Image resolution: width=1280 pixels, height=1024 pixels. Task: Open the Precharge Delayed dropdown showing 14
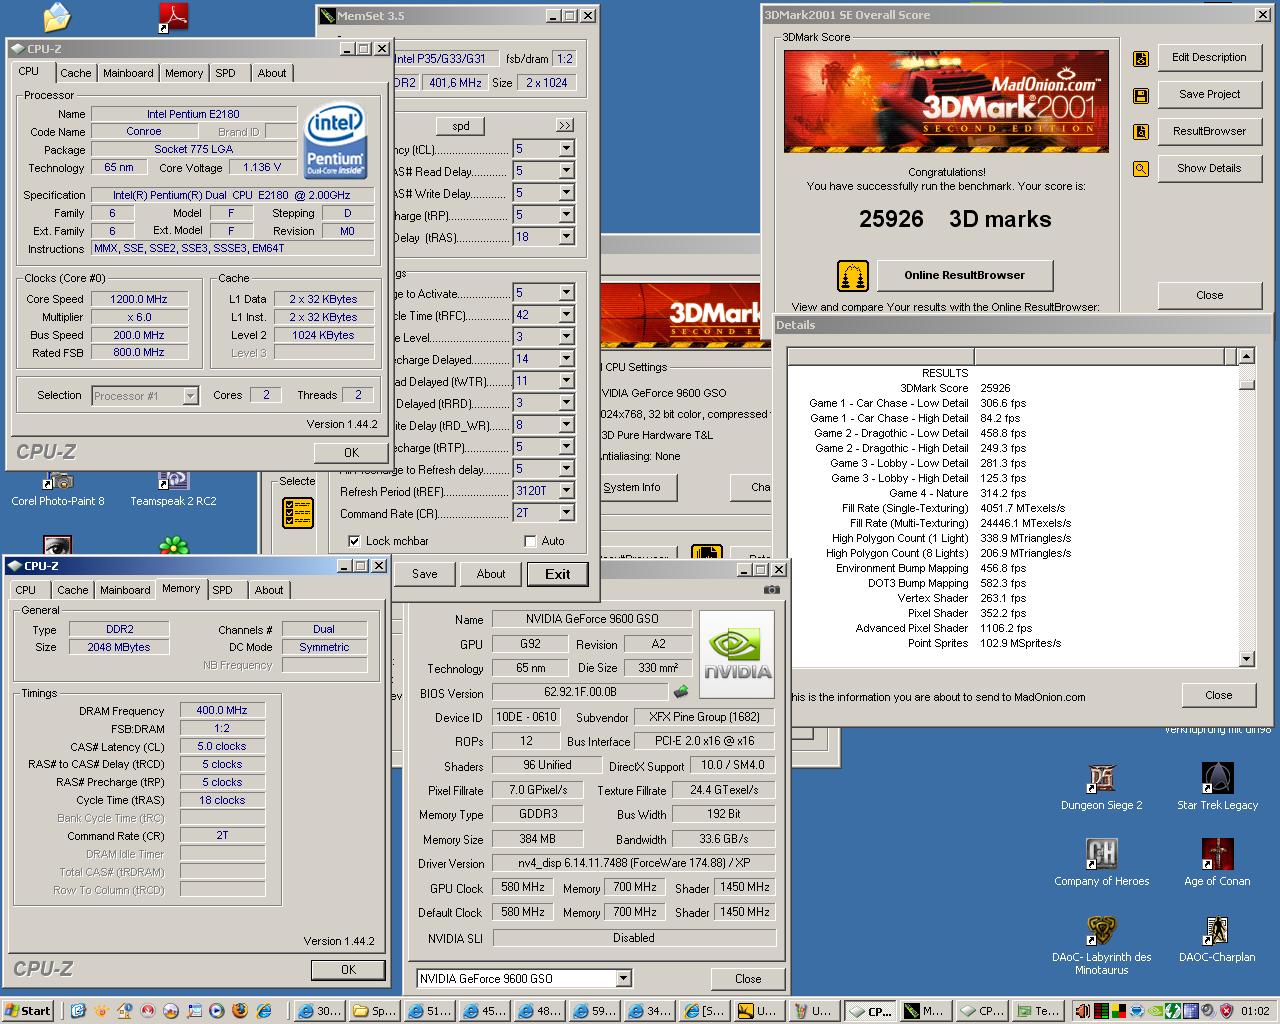566,359
